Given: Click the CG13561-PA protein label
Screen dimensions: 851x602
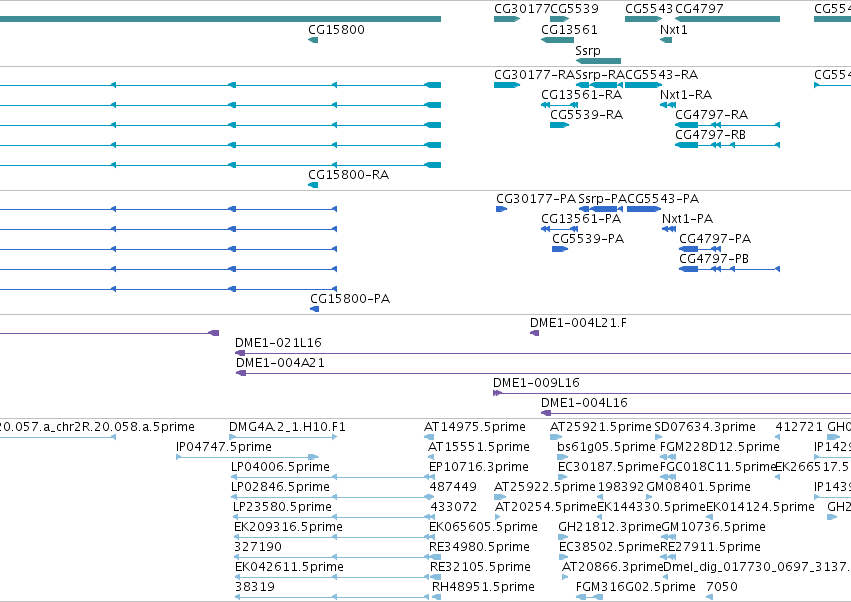Looking at the screenshot, I should 581,219.
